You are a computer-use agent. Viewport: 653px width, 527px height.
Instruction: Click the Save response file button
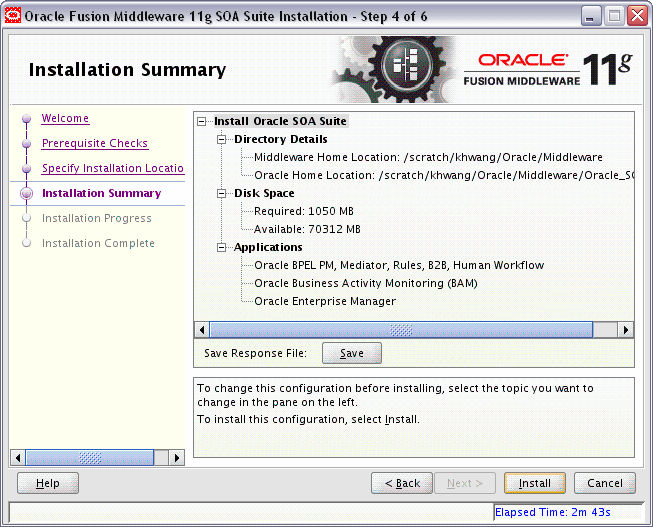351,353
